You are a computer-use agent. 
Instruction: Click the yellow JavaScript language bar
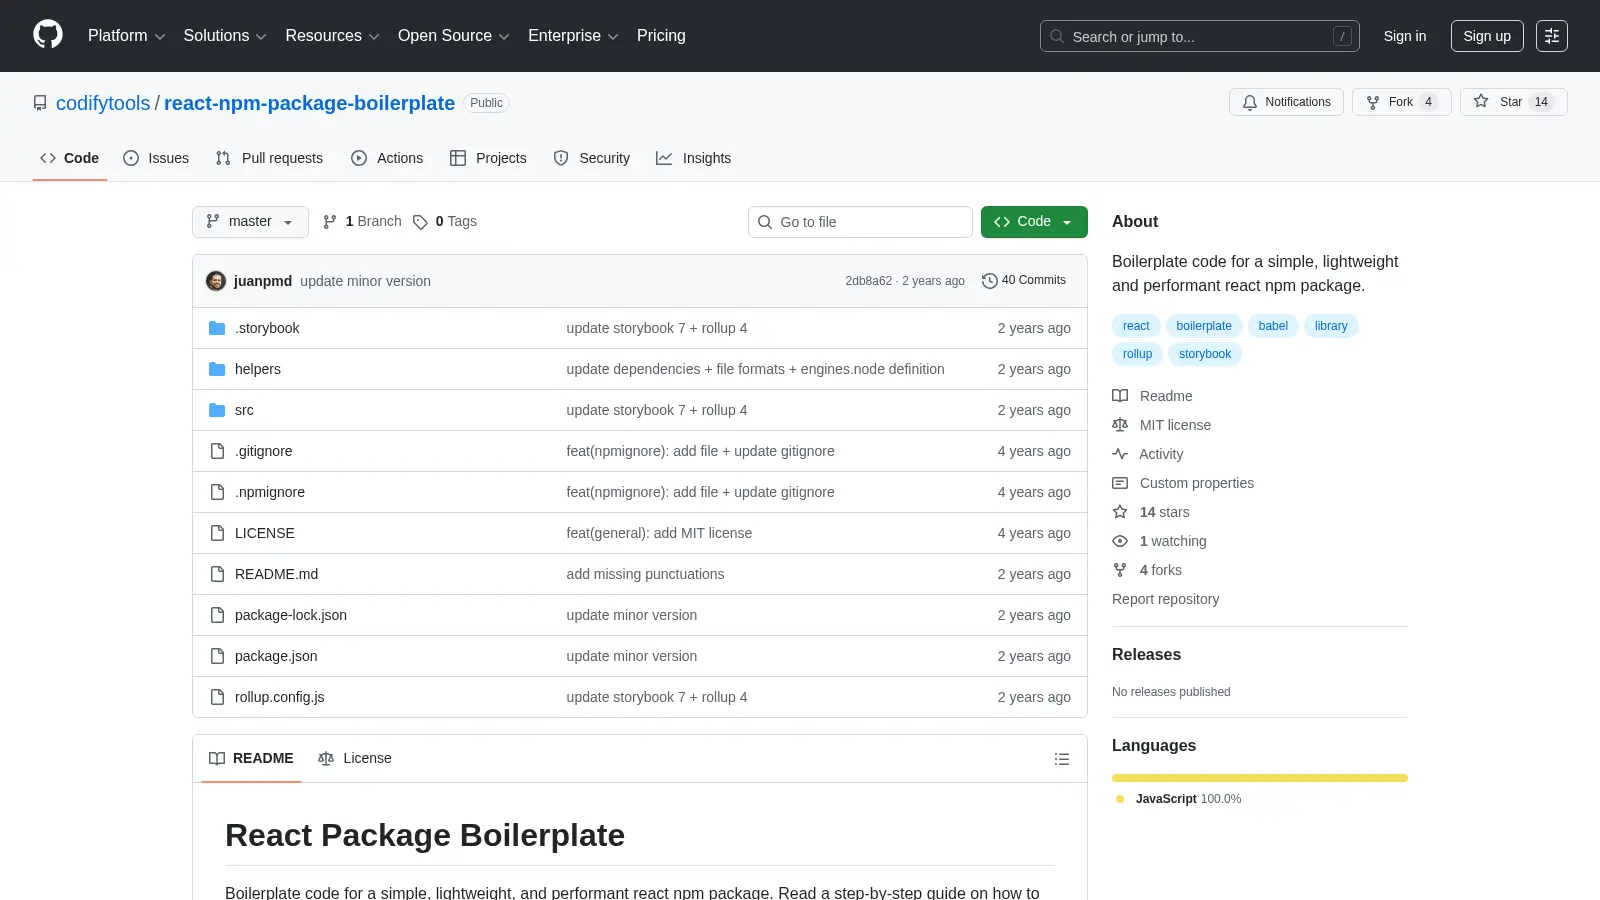click(1260, 778)
